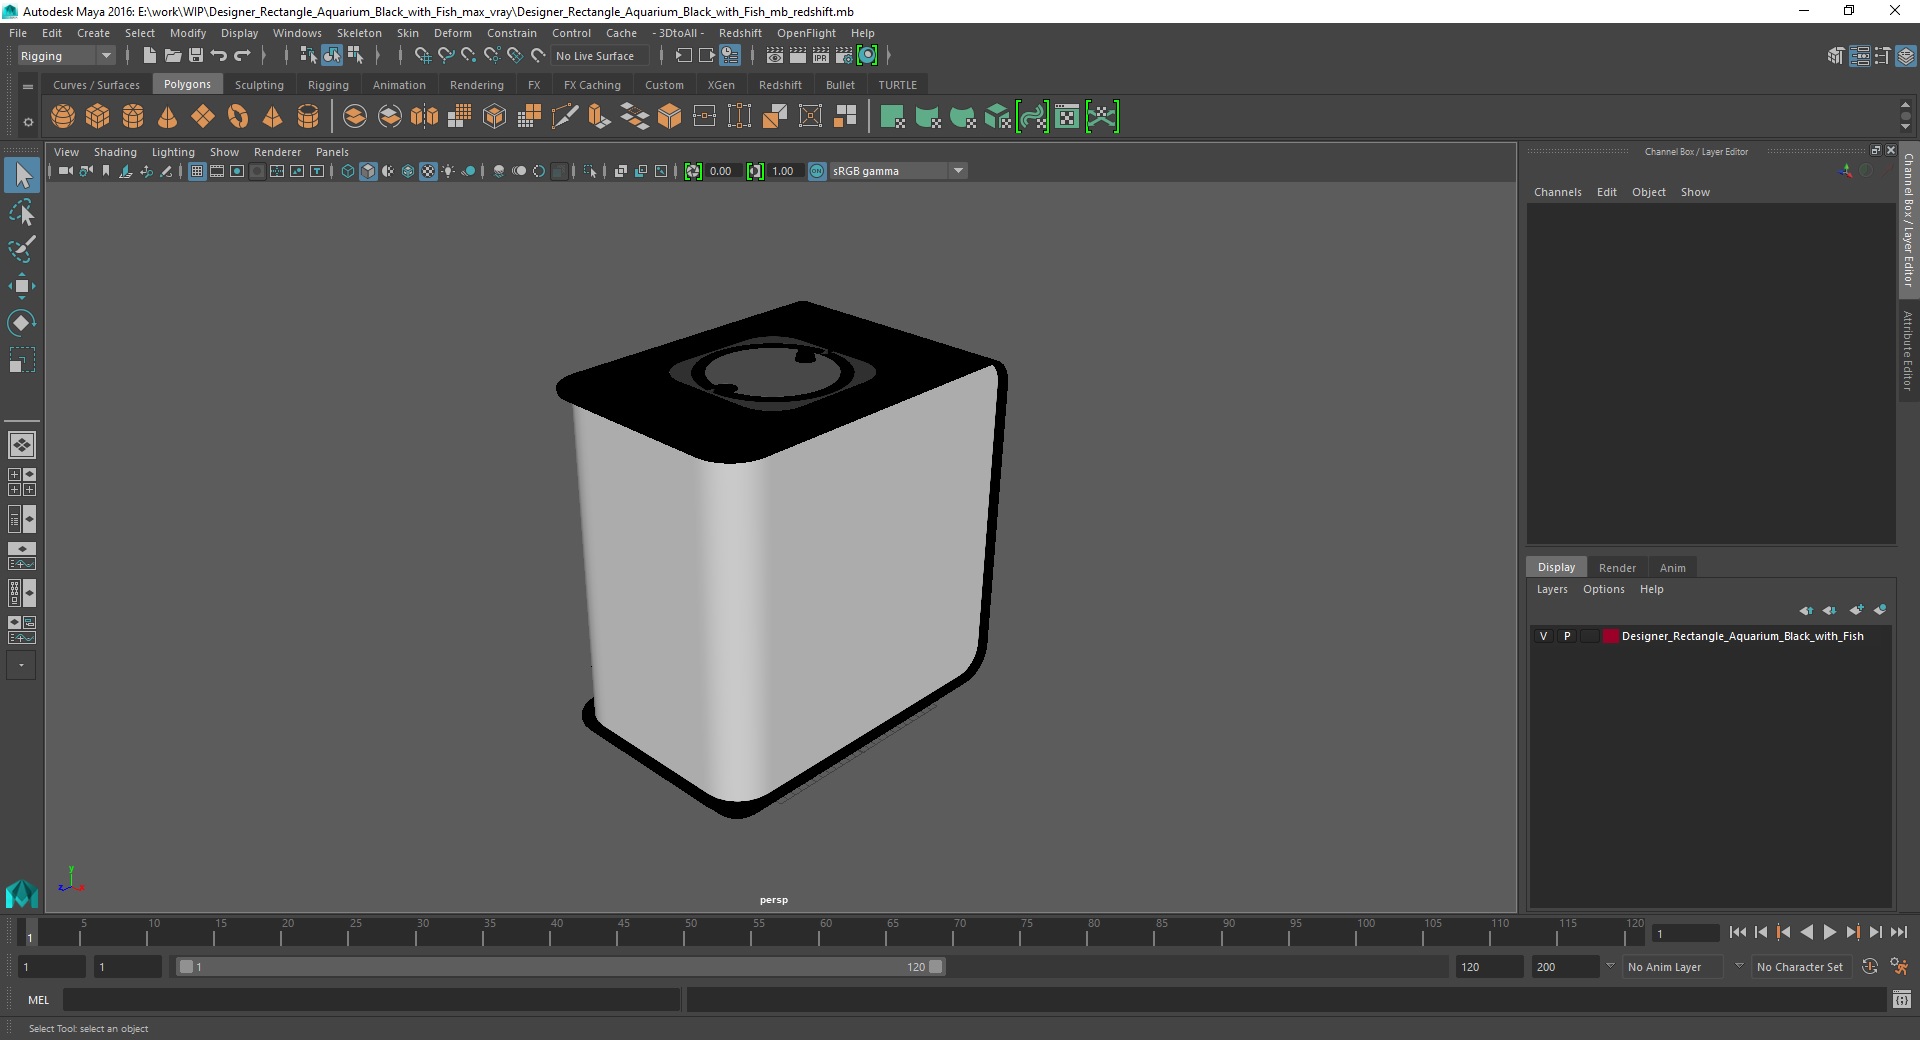Click the New Scene icon
Viewport: 1920px width, 1040px height.
point(149,56)
